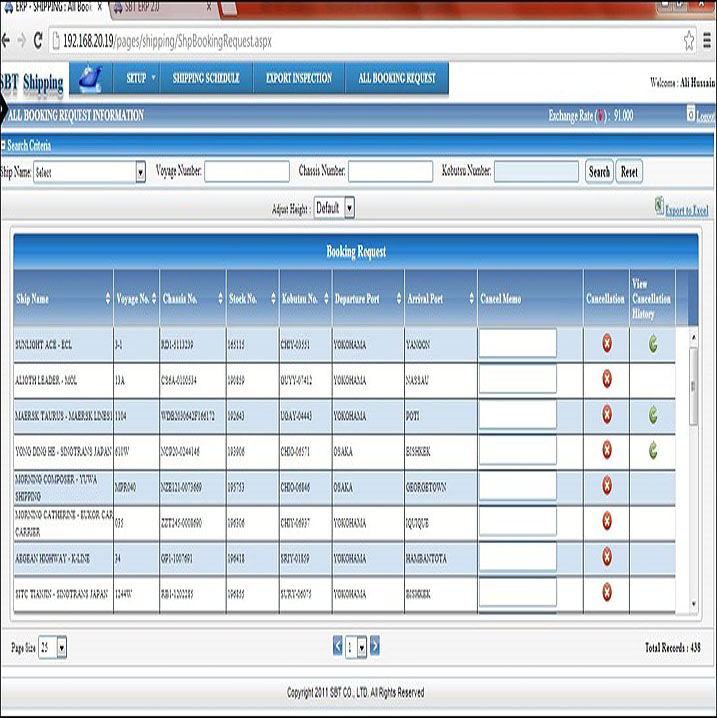Open the page number dropdown

point(362,647)
